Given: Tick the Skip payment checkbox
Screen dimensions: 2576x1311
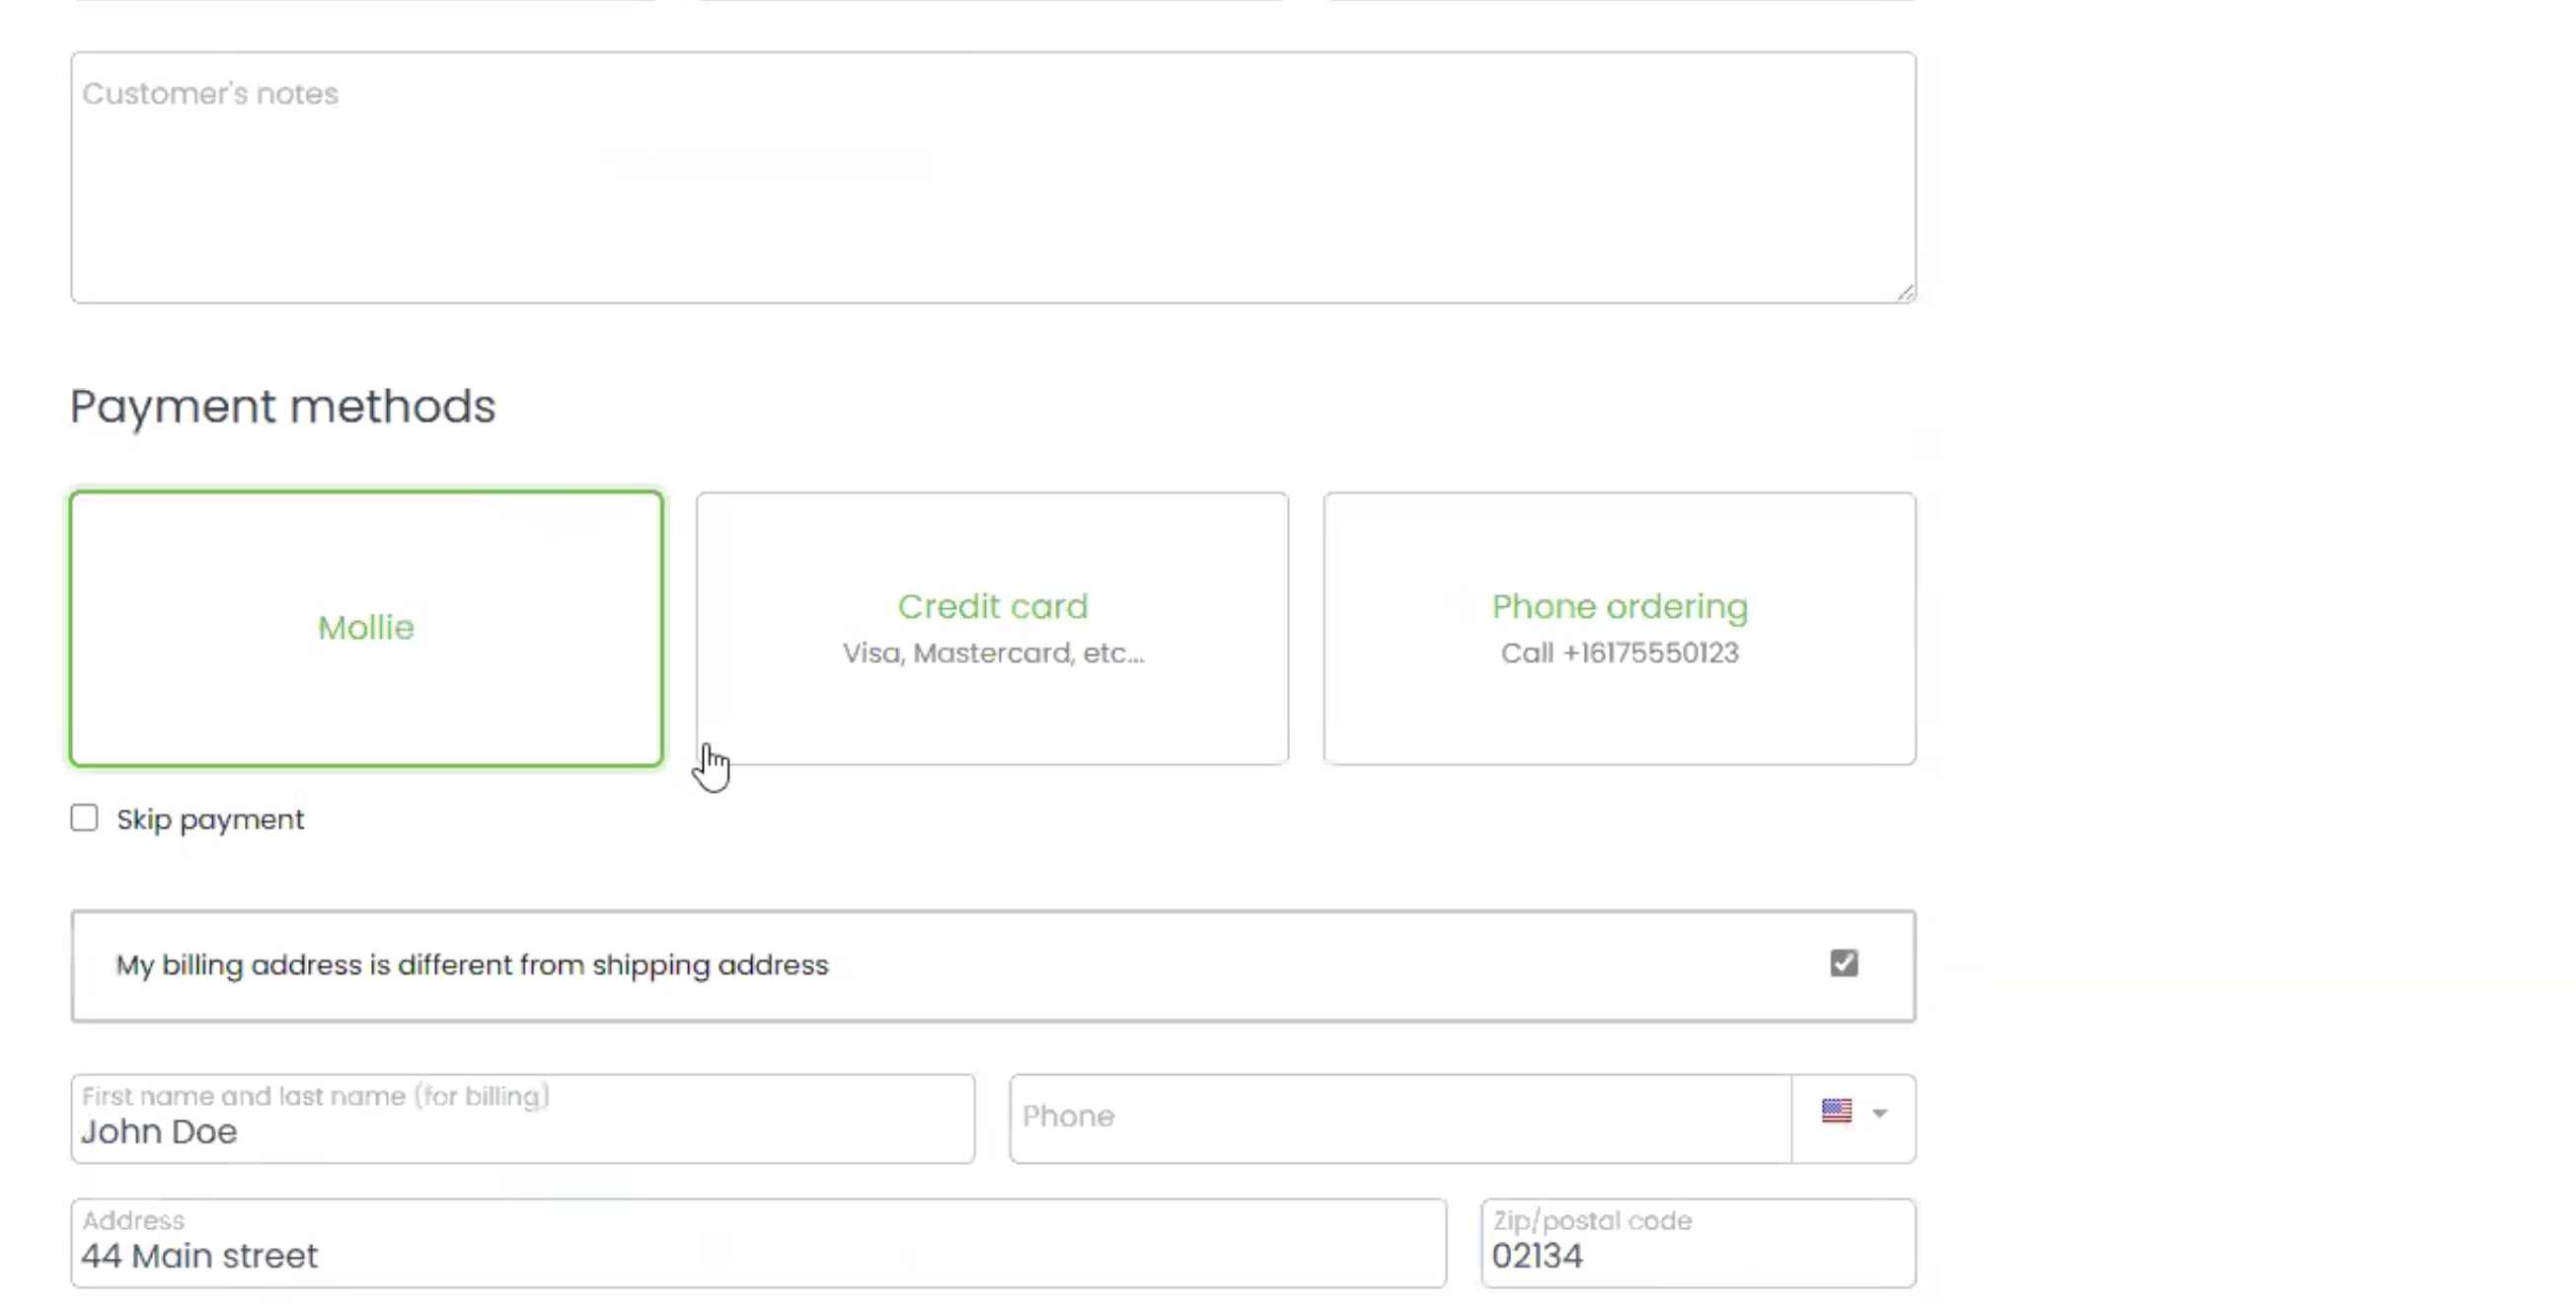Looking at the screenshot, I should coord(84,818).
